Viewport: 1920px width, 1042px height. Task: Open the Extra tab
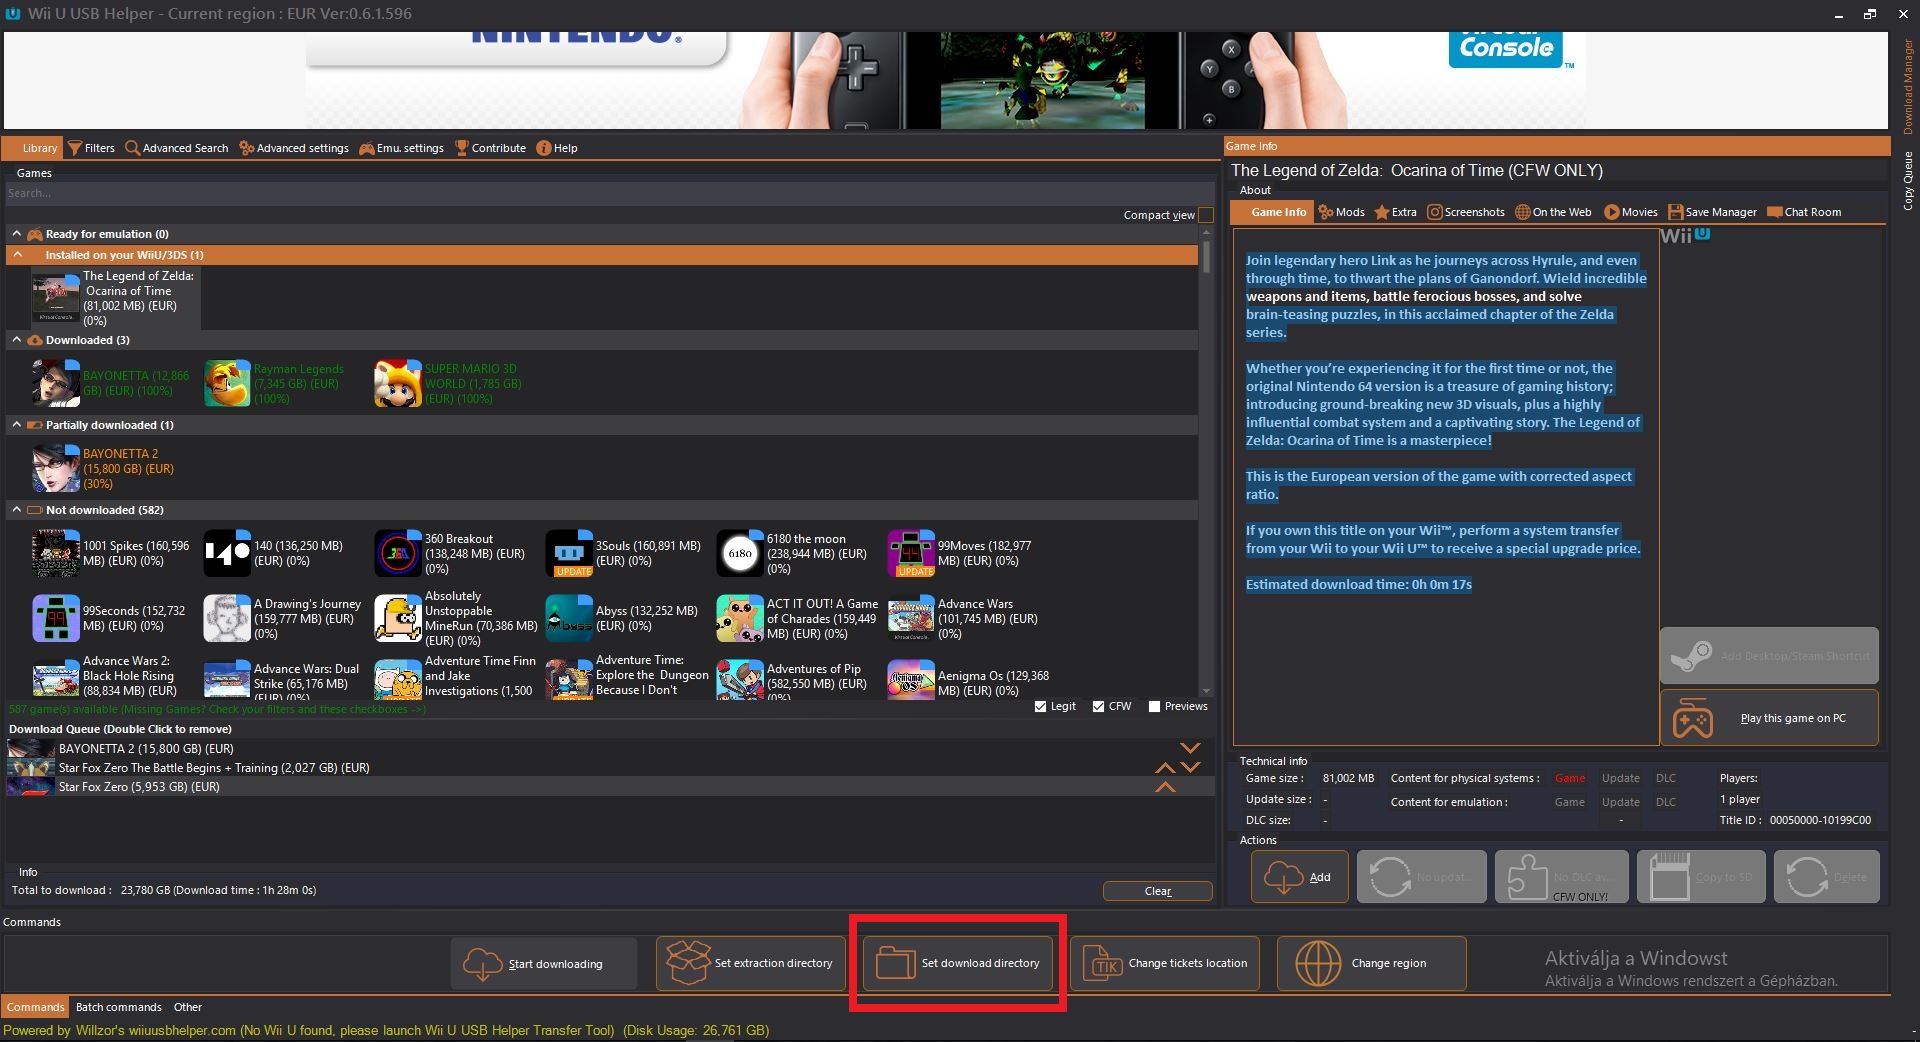[x=1395, y=212]
